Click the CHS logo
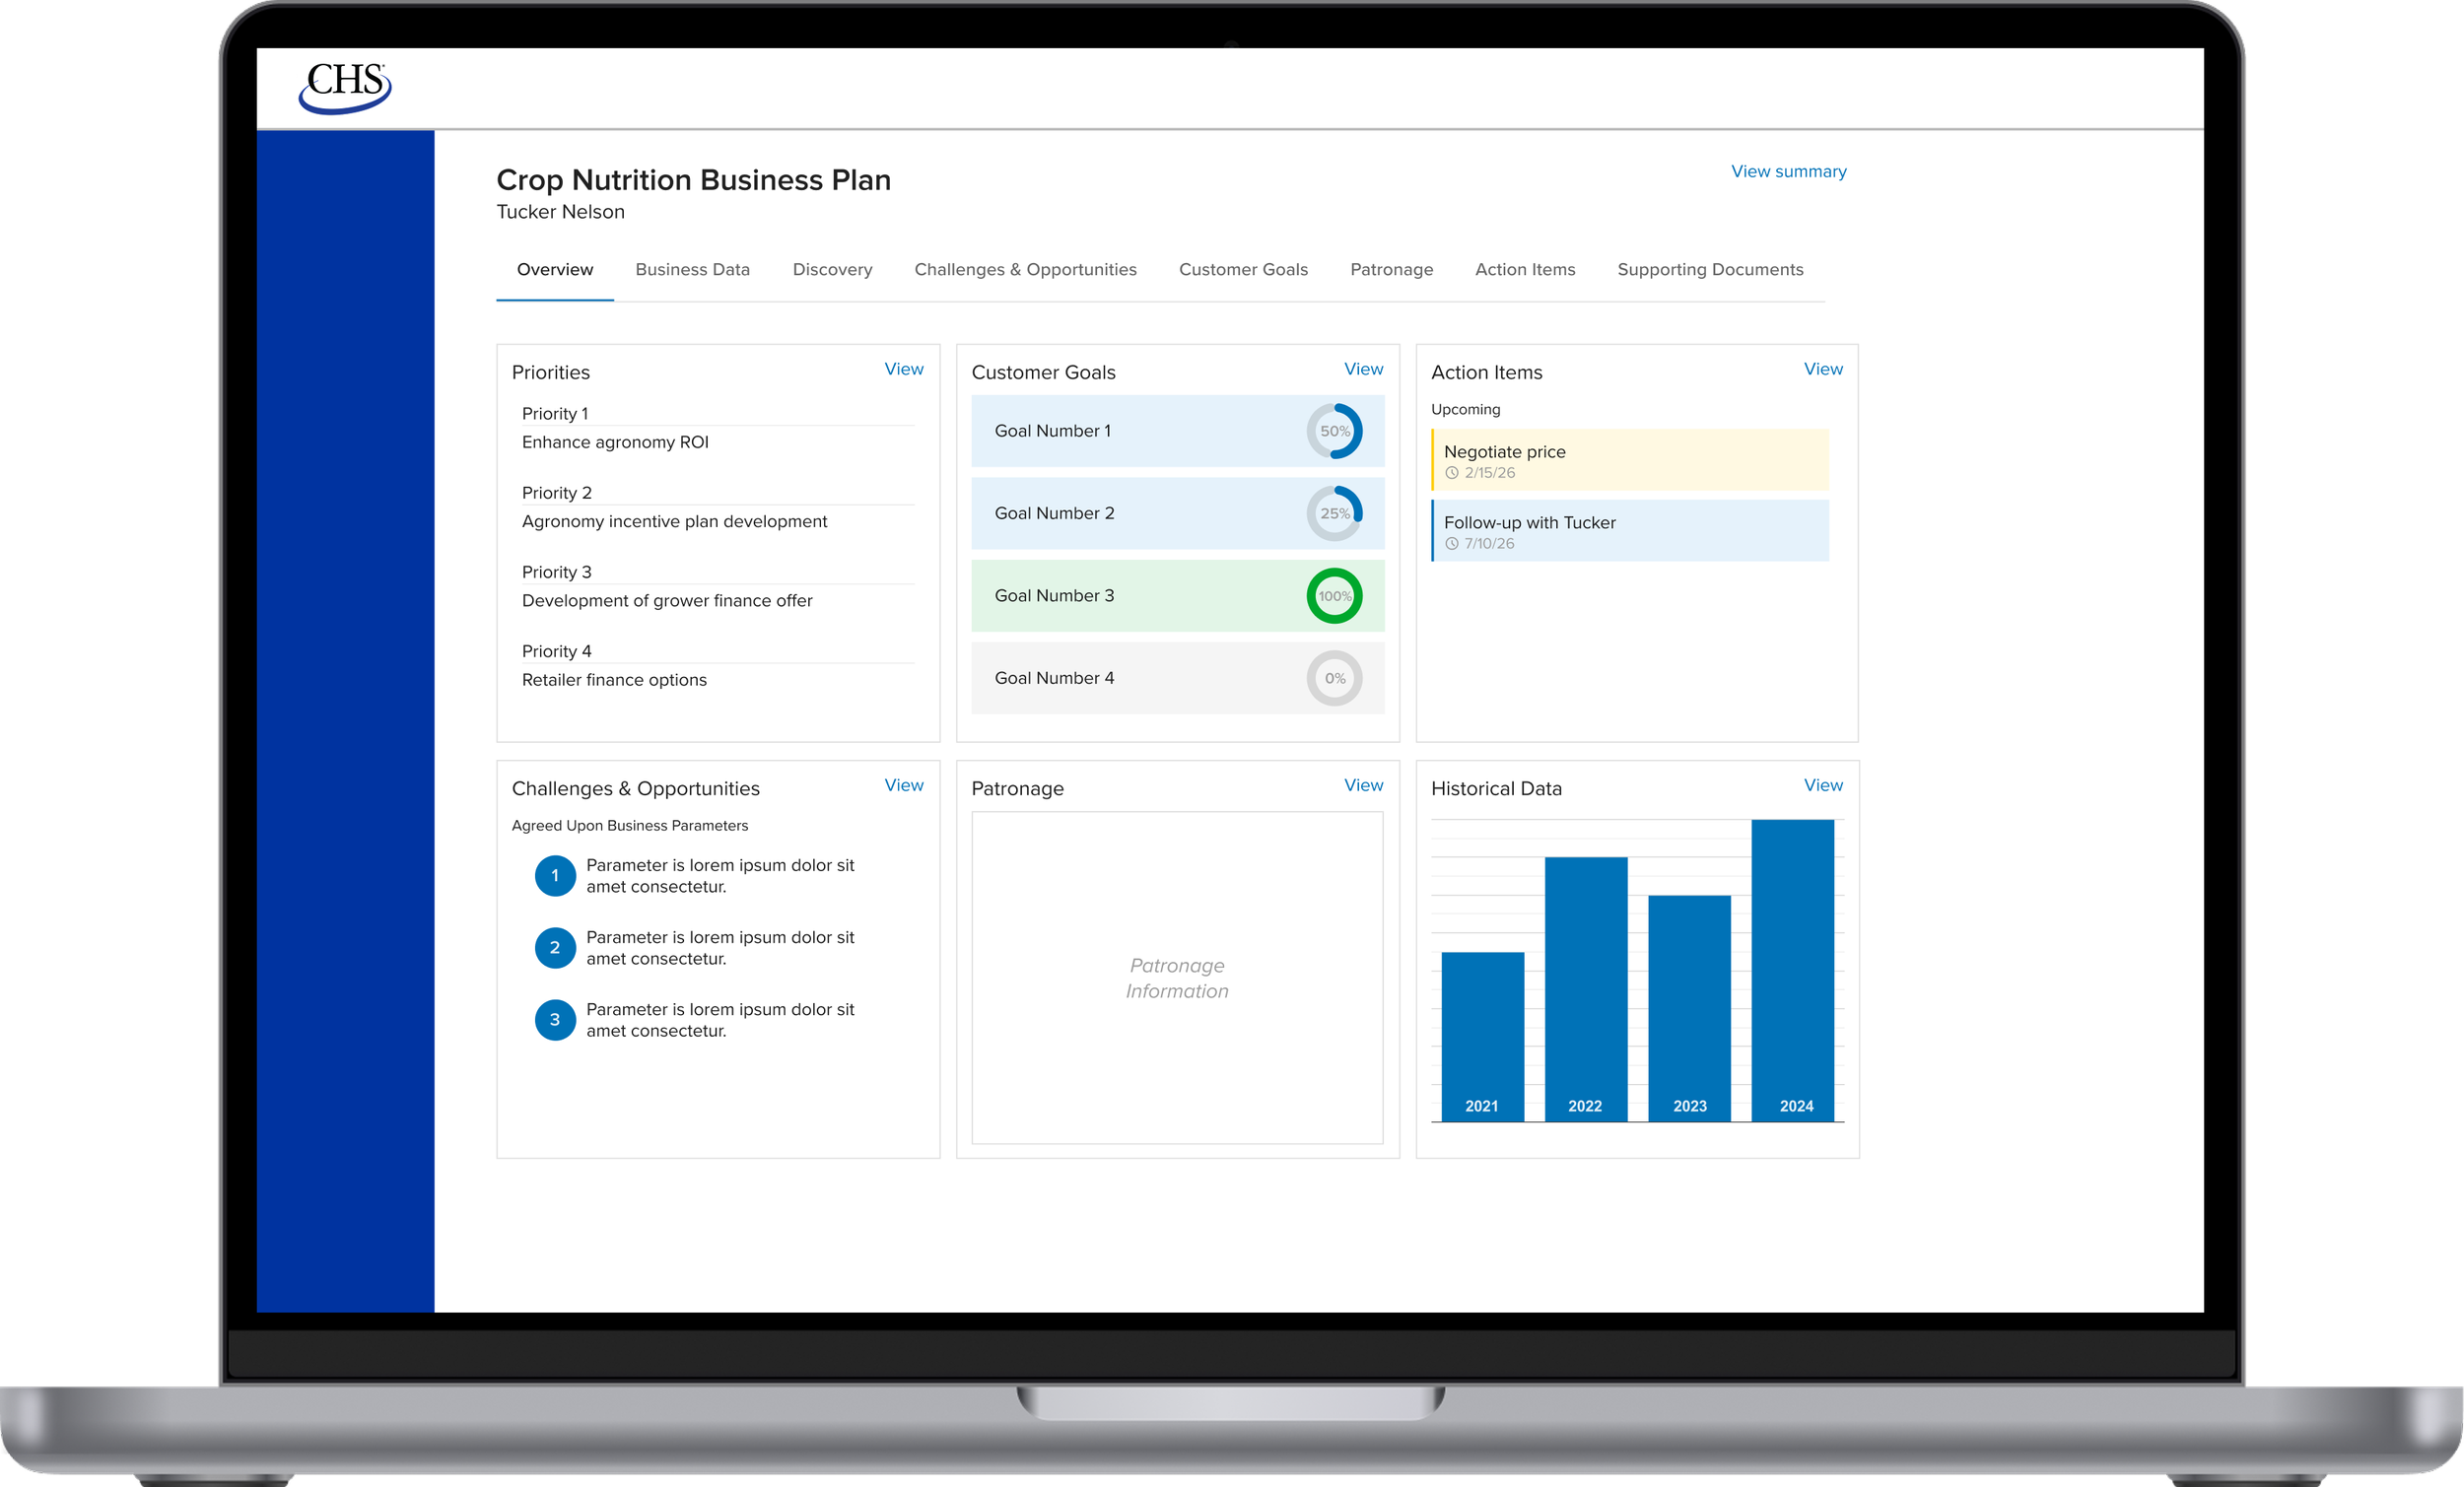 pos(345,87)
